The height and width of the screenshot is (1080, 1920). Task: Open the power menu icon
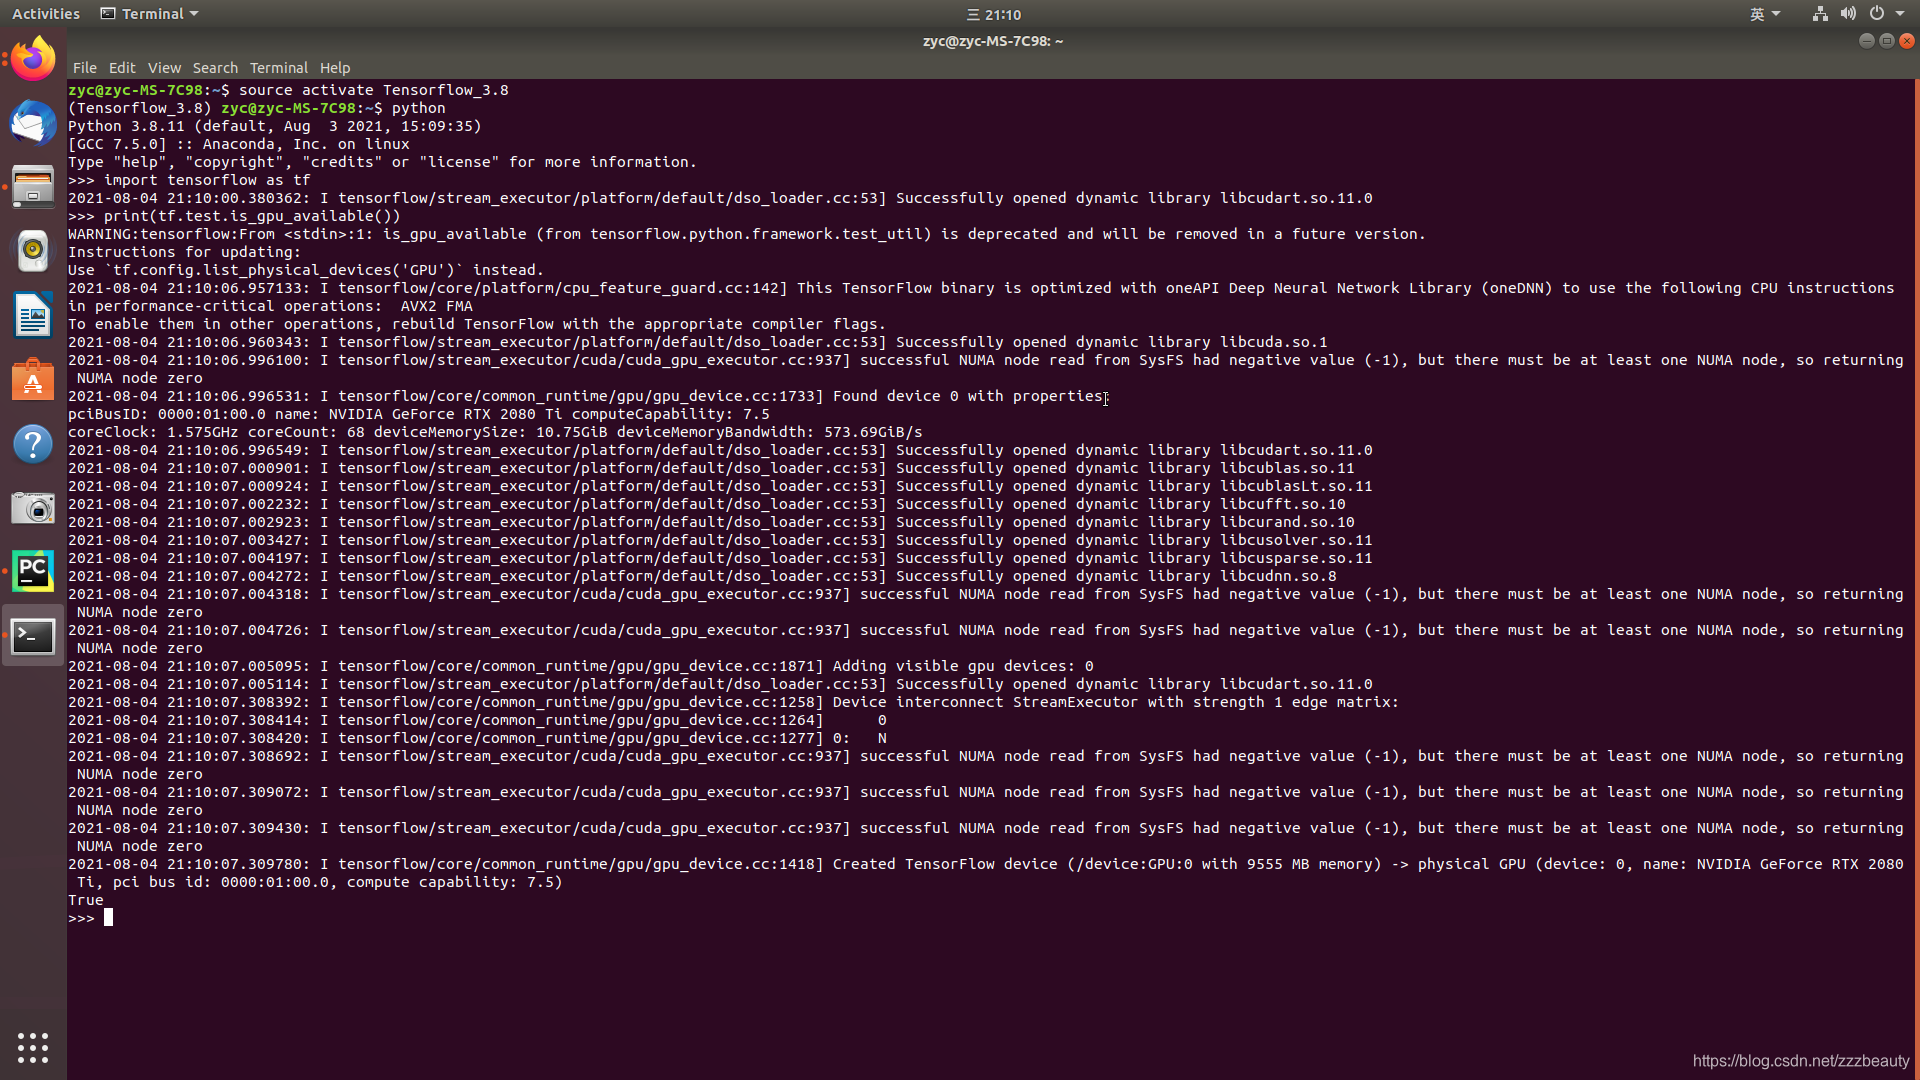tap(1877, 14)
